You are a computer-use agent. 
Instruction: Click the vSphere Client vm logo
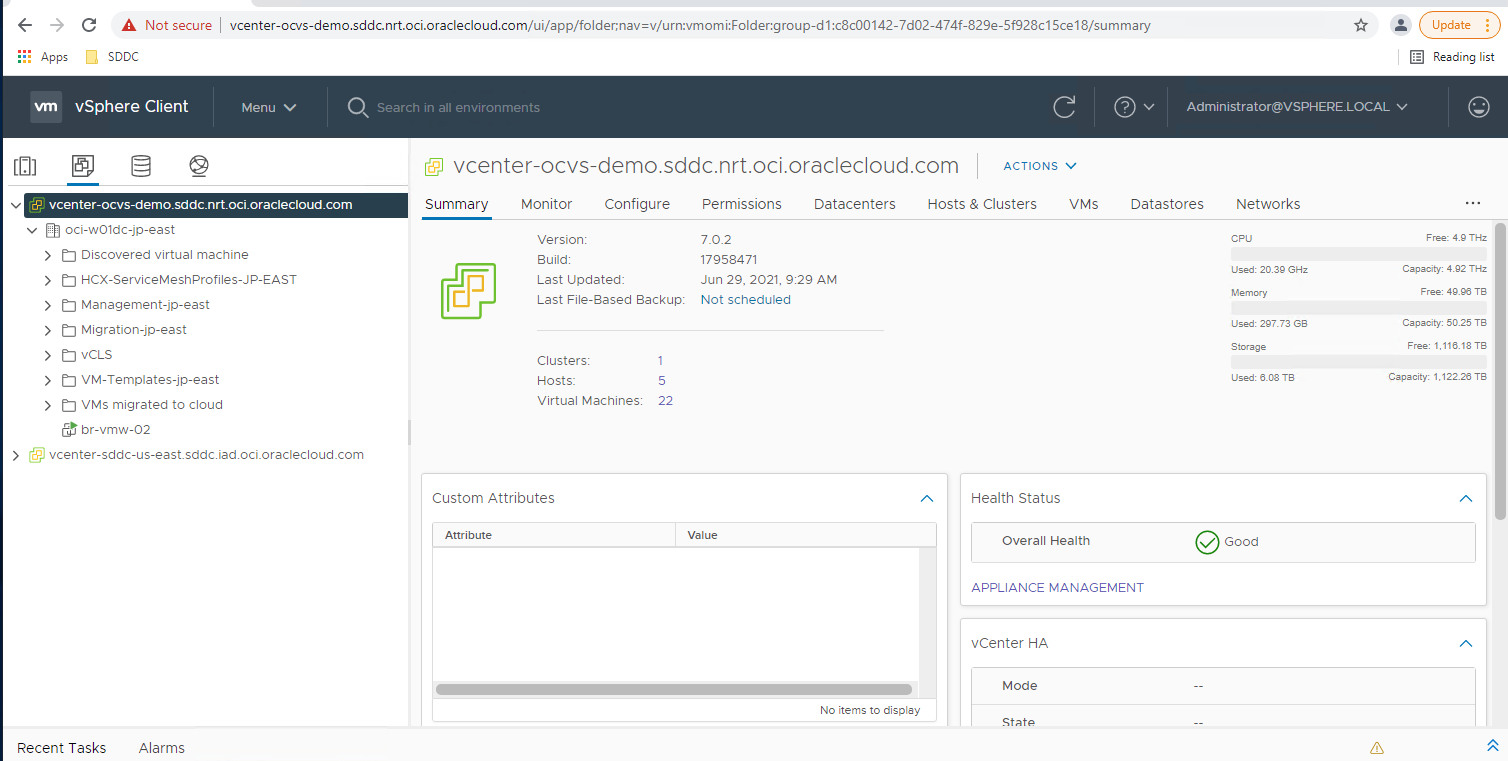46,106
